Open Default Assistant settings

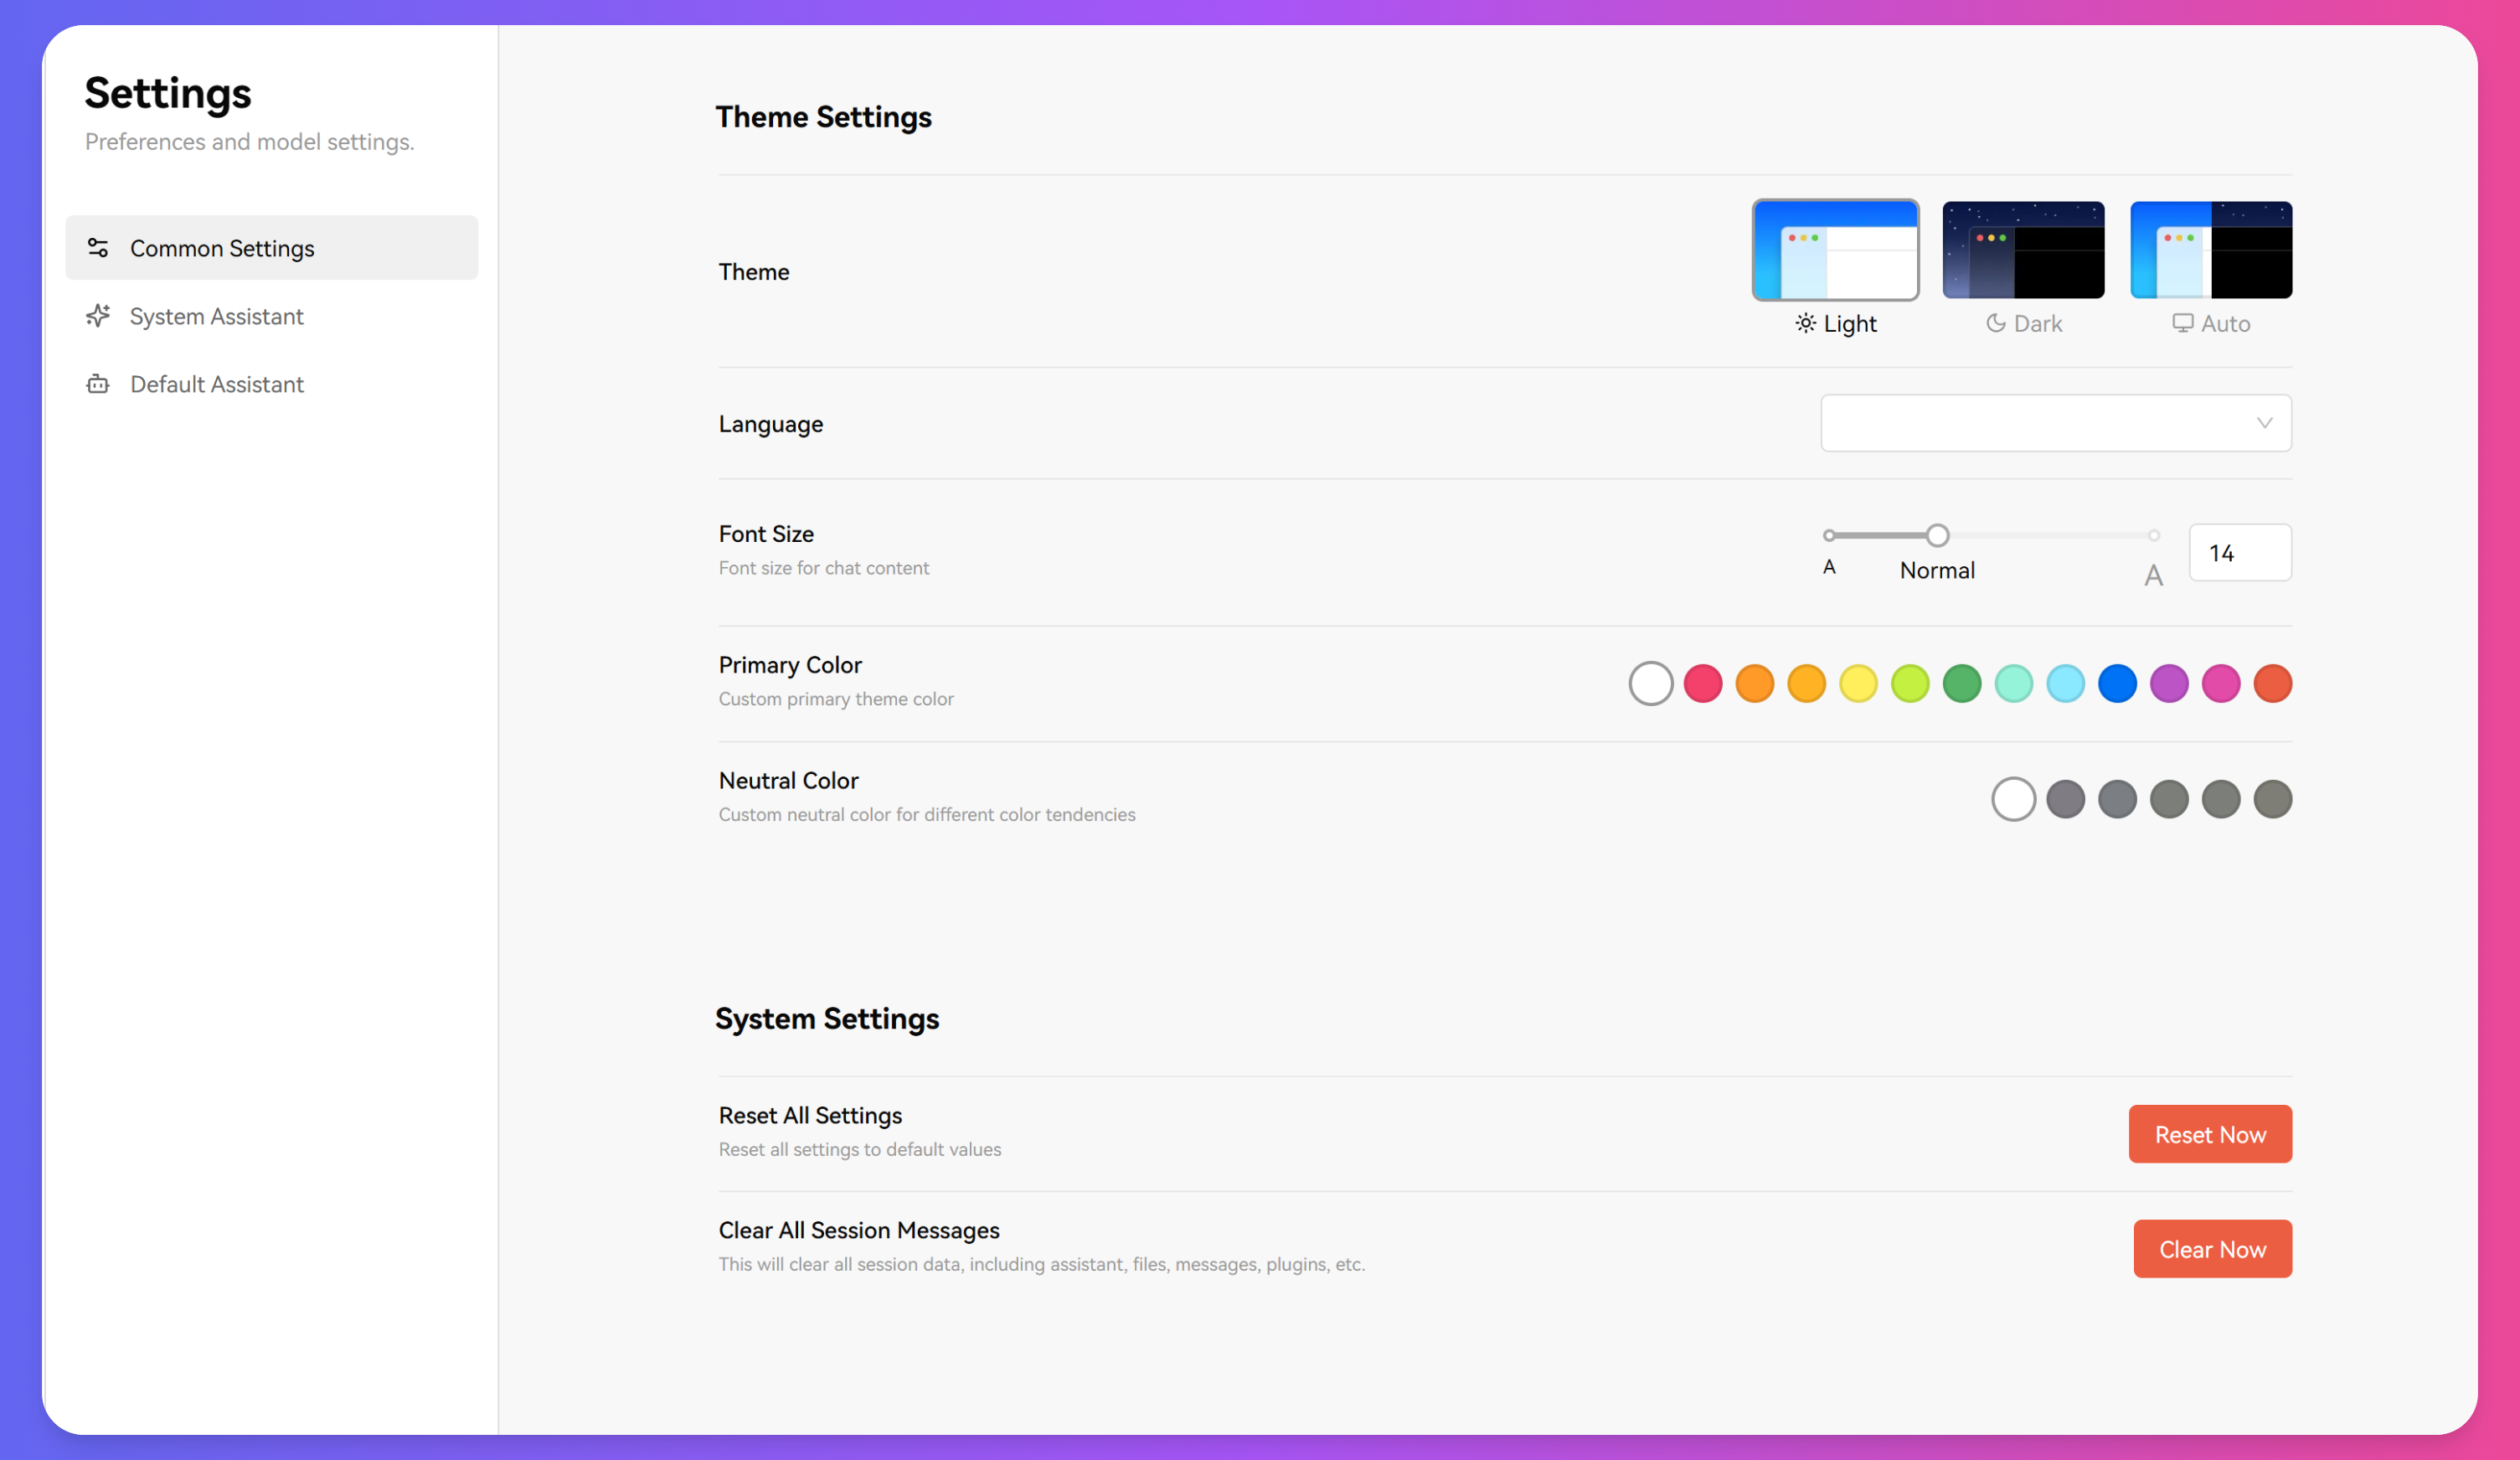click(x=271, y=384)
